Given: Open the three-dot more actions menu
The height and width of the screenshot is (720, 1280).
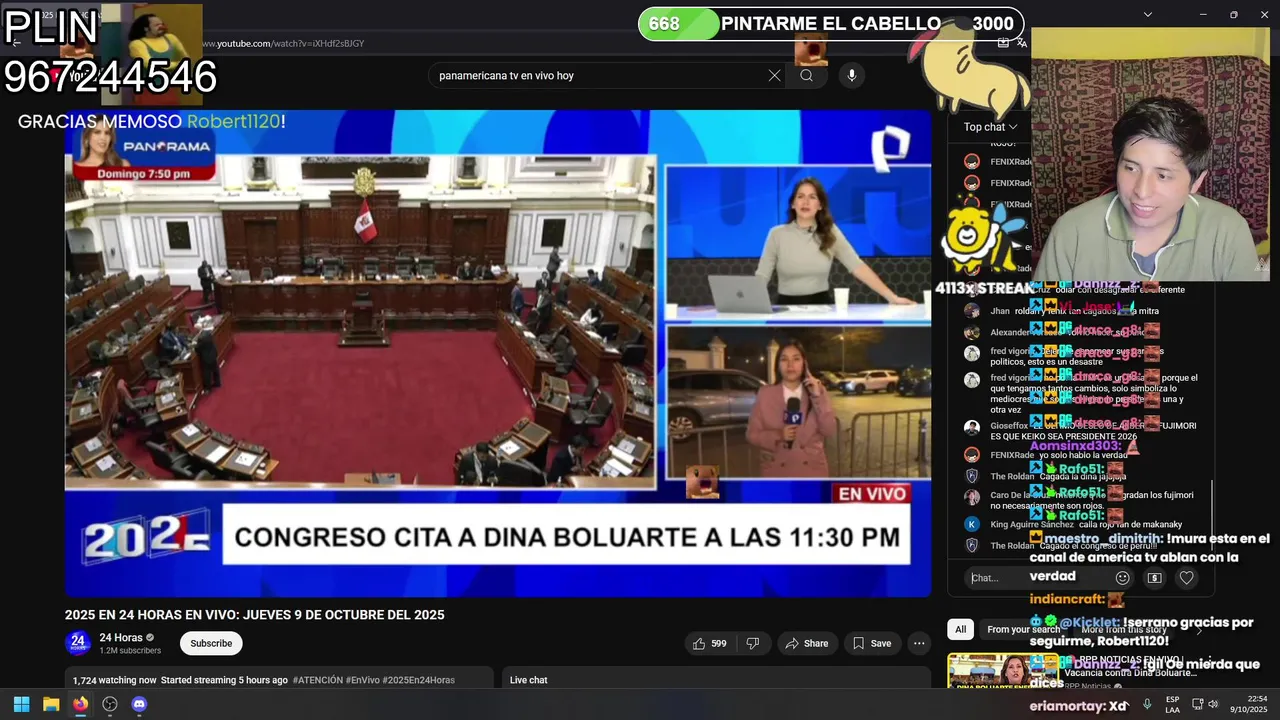Looking at the screenshot, I should pyautogui.click(x=919, y=643).
